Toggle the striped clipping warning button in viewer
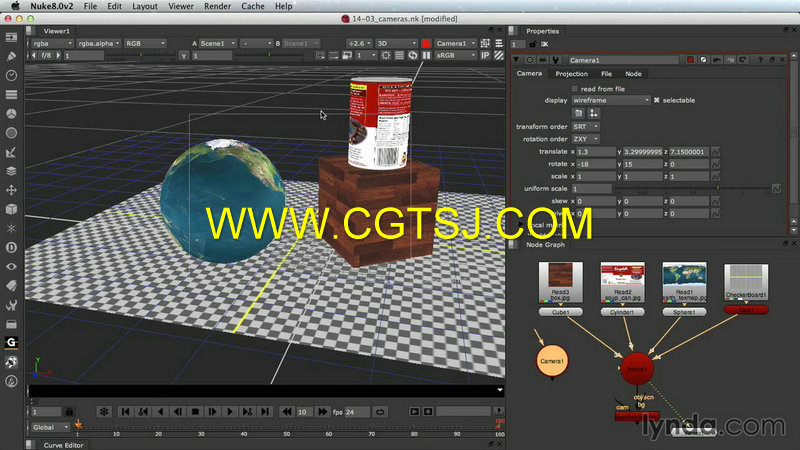Viewport: 800px width, 450px height. (x=499, y=55)
